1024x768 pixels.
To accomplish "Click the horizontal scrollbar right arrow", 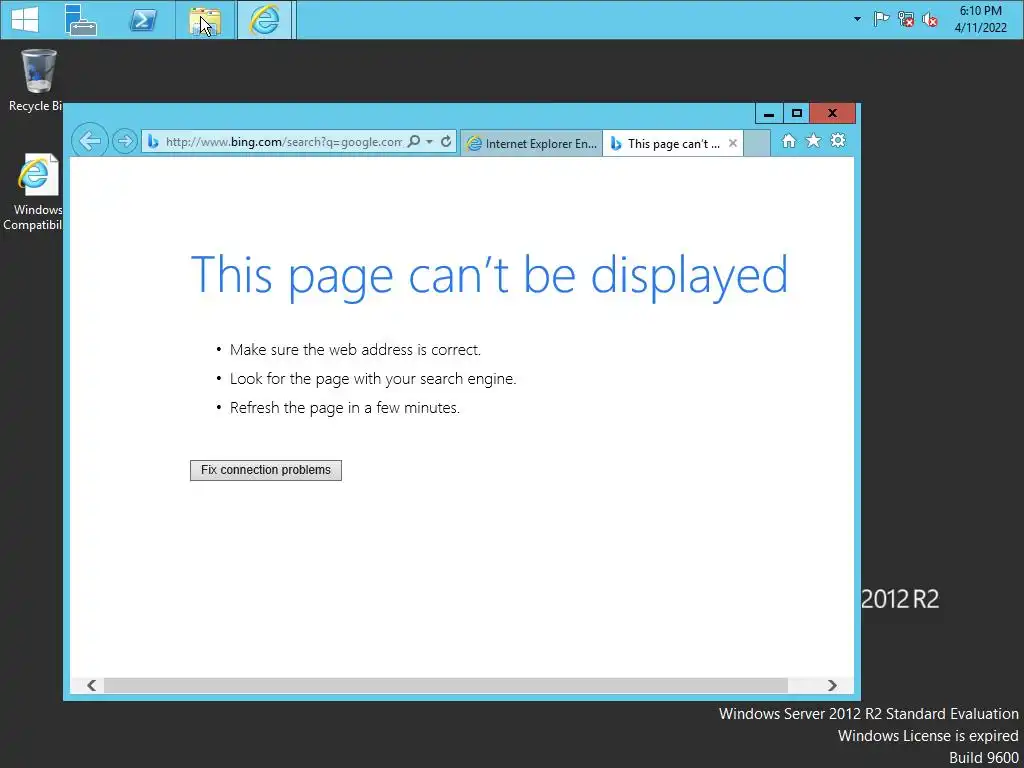I will (832, 685).
